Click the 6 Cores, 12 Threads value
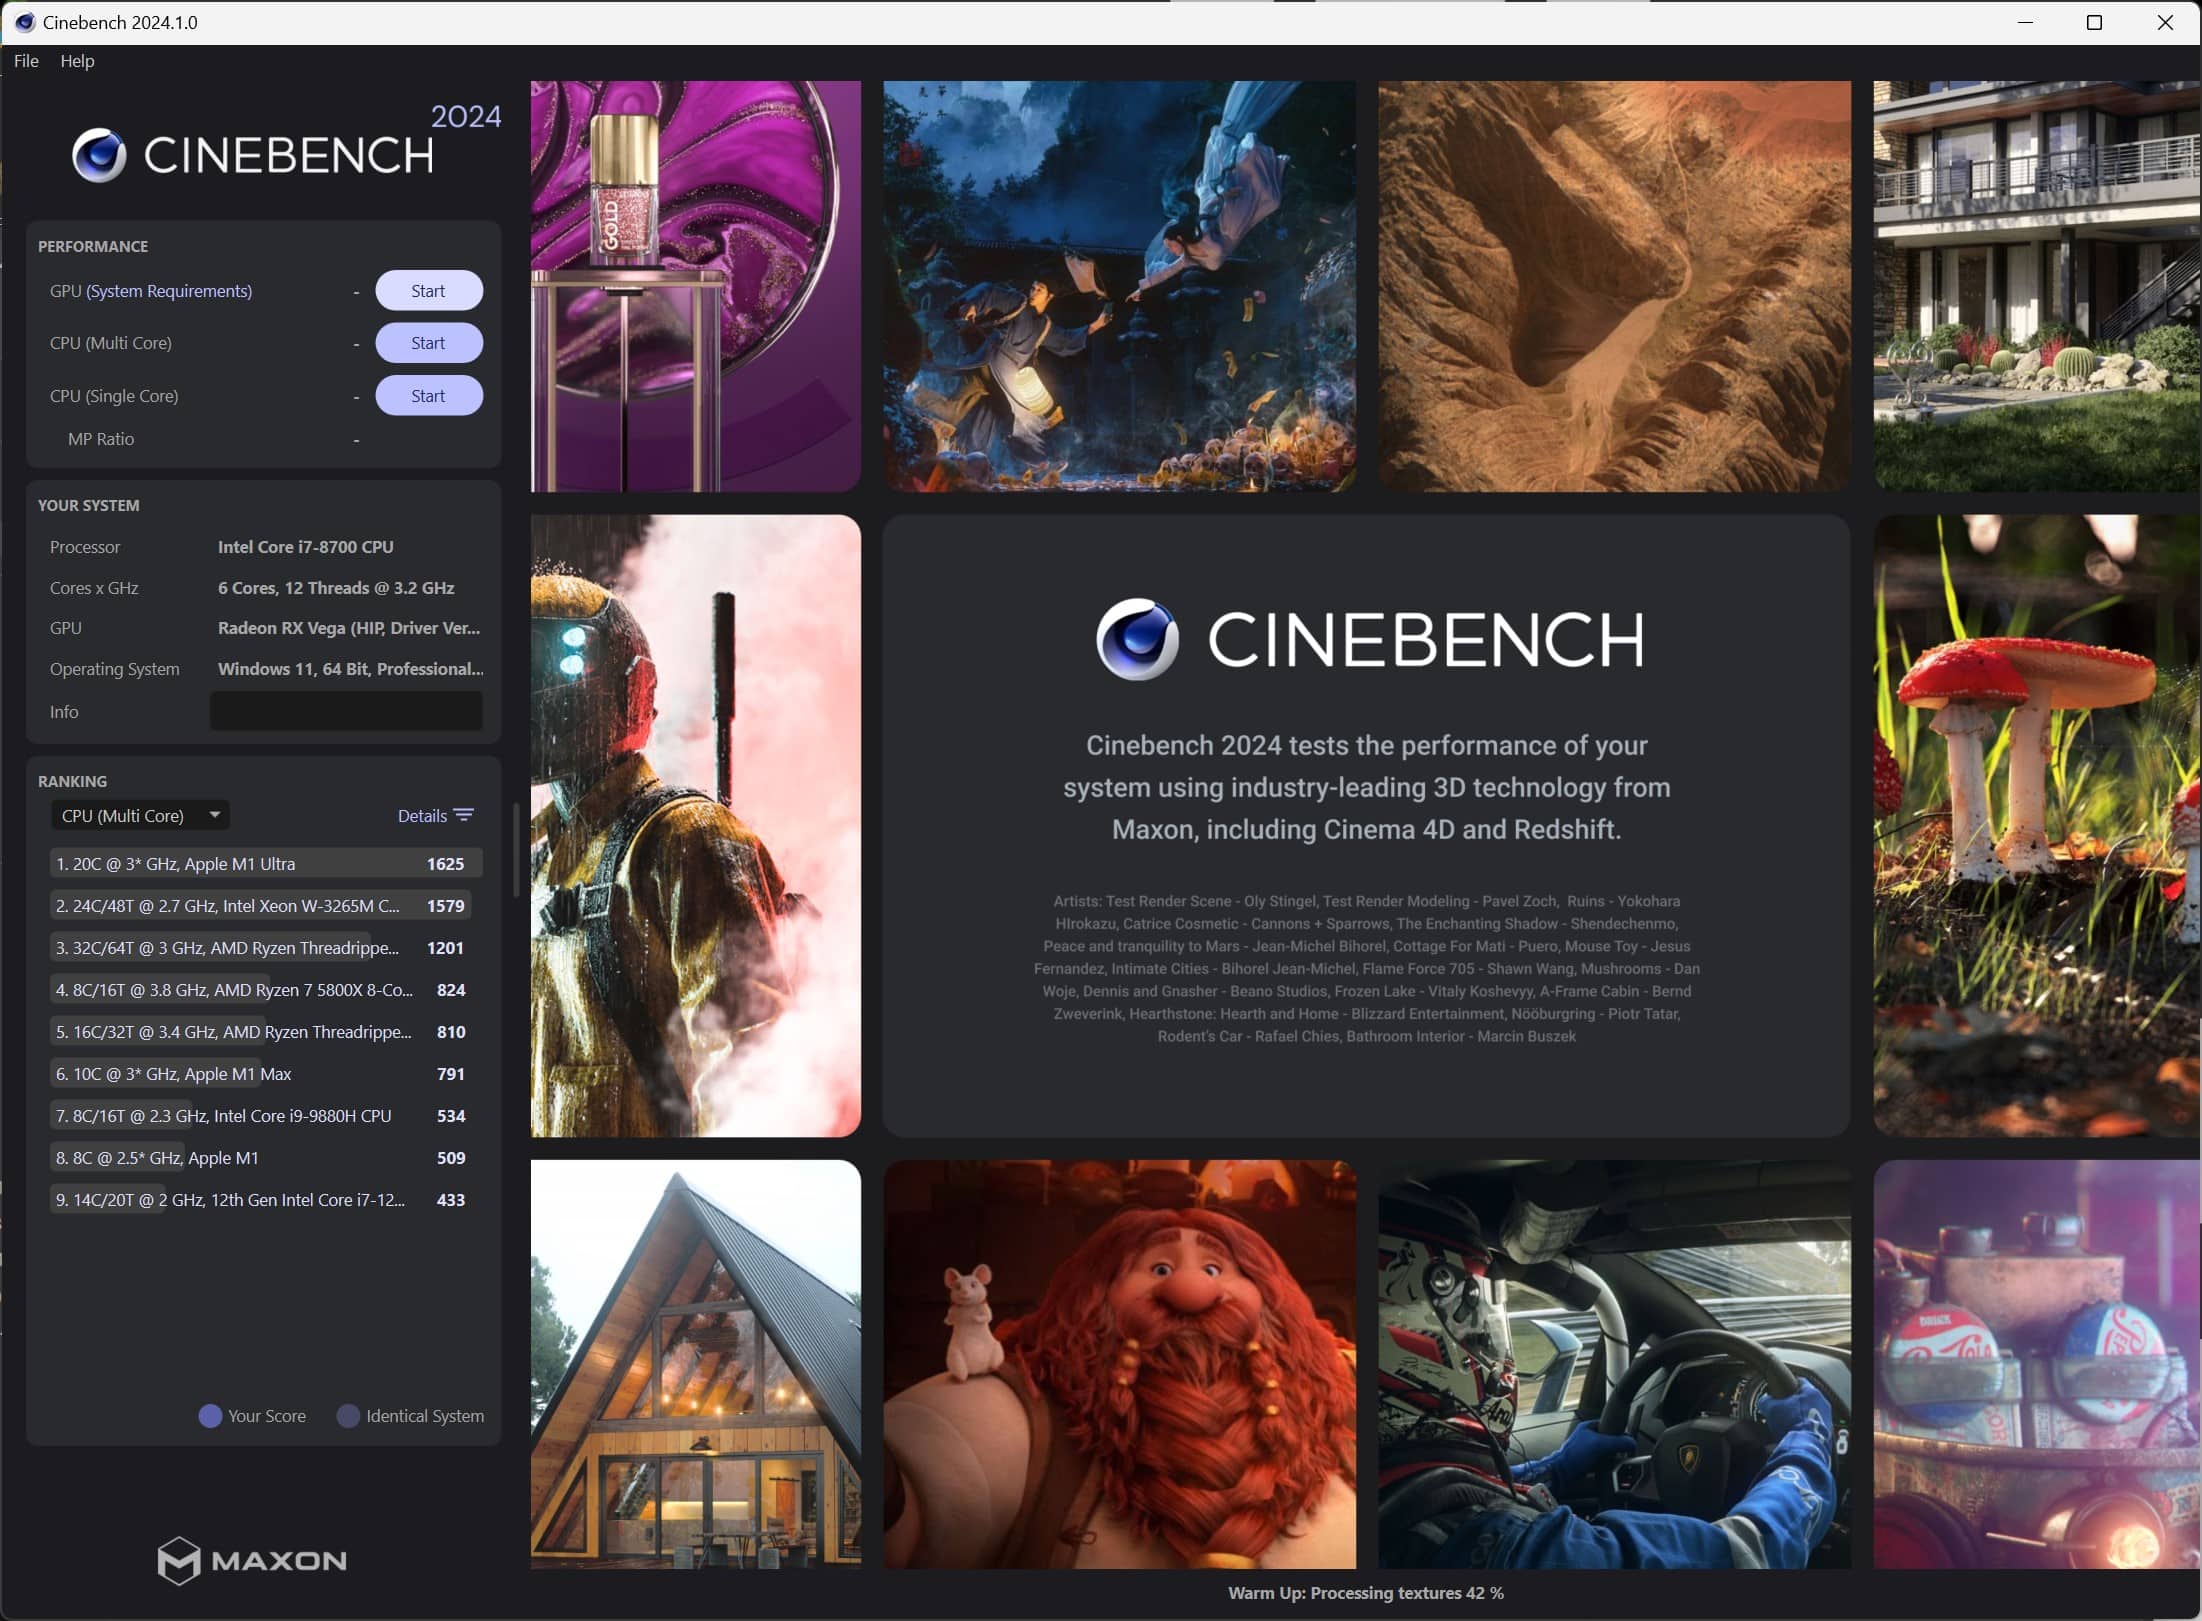The width and height of the screenshot is (2202, 1621). click(336, 588)
